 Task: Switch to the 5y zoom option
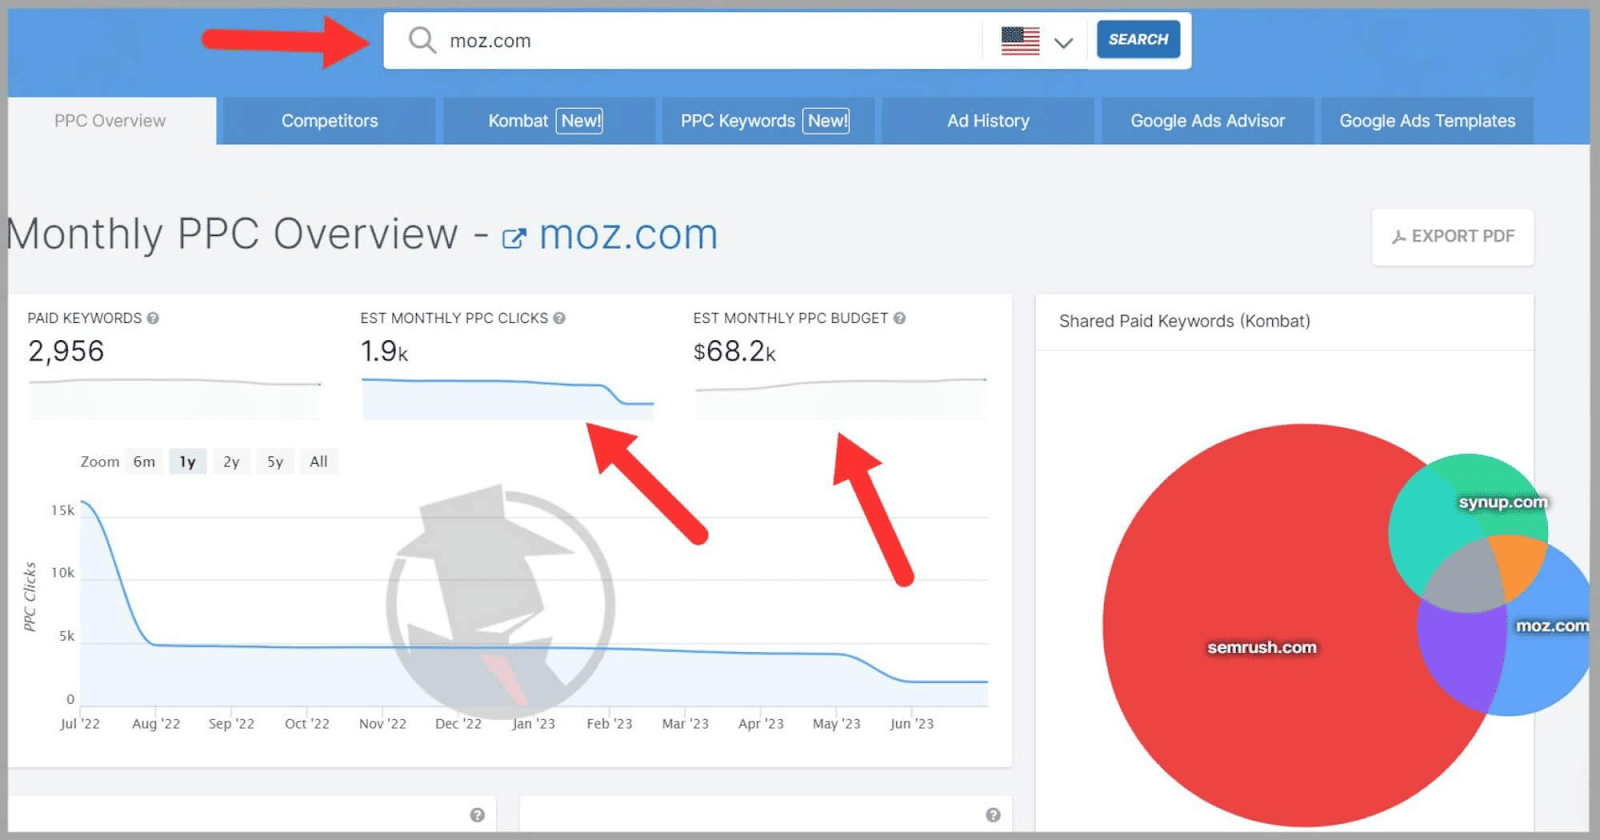(x=275, y=461)
